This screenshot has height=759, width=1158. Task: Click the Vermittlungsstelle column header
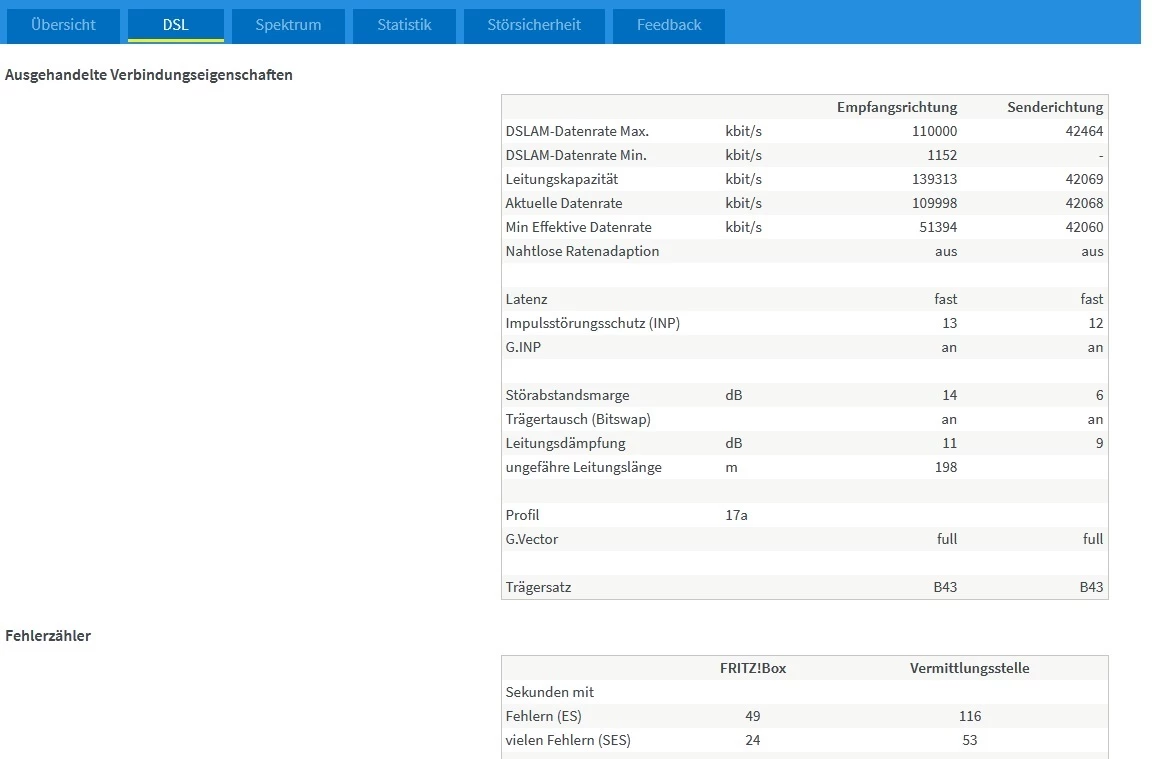click(x=969, y=668)
